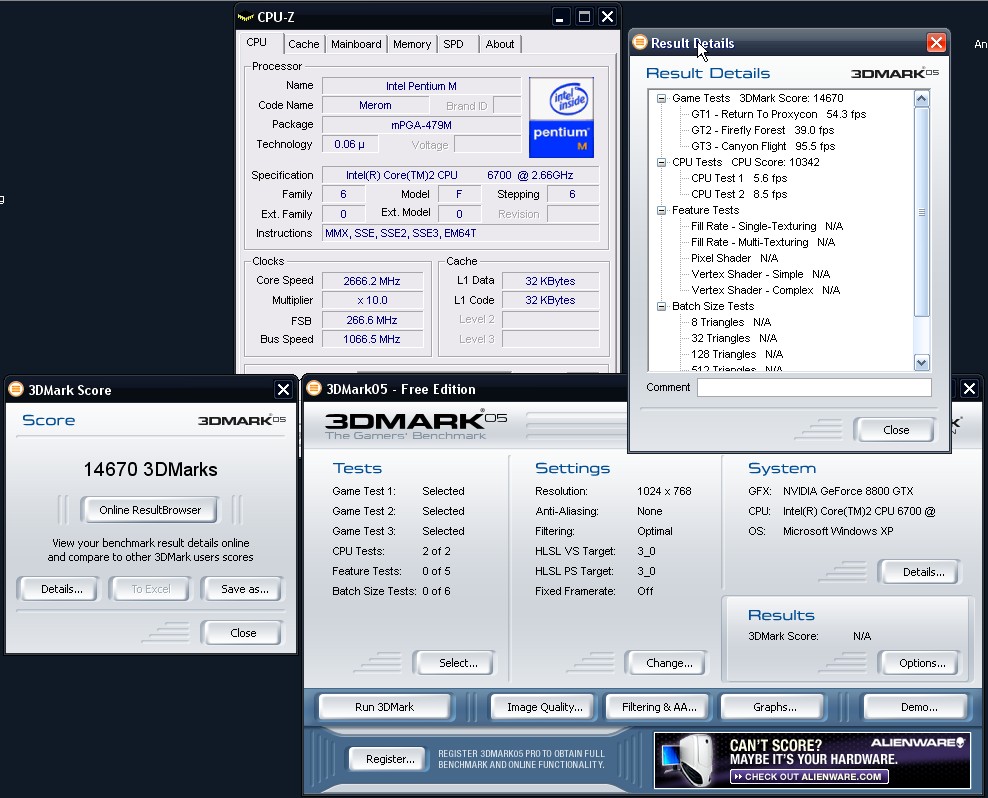Click the scroll down arrow in Result Details
The image size is (988, 798).
pyautogui.click(x=921, y=362)
